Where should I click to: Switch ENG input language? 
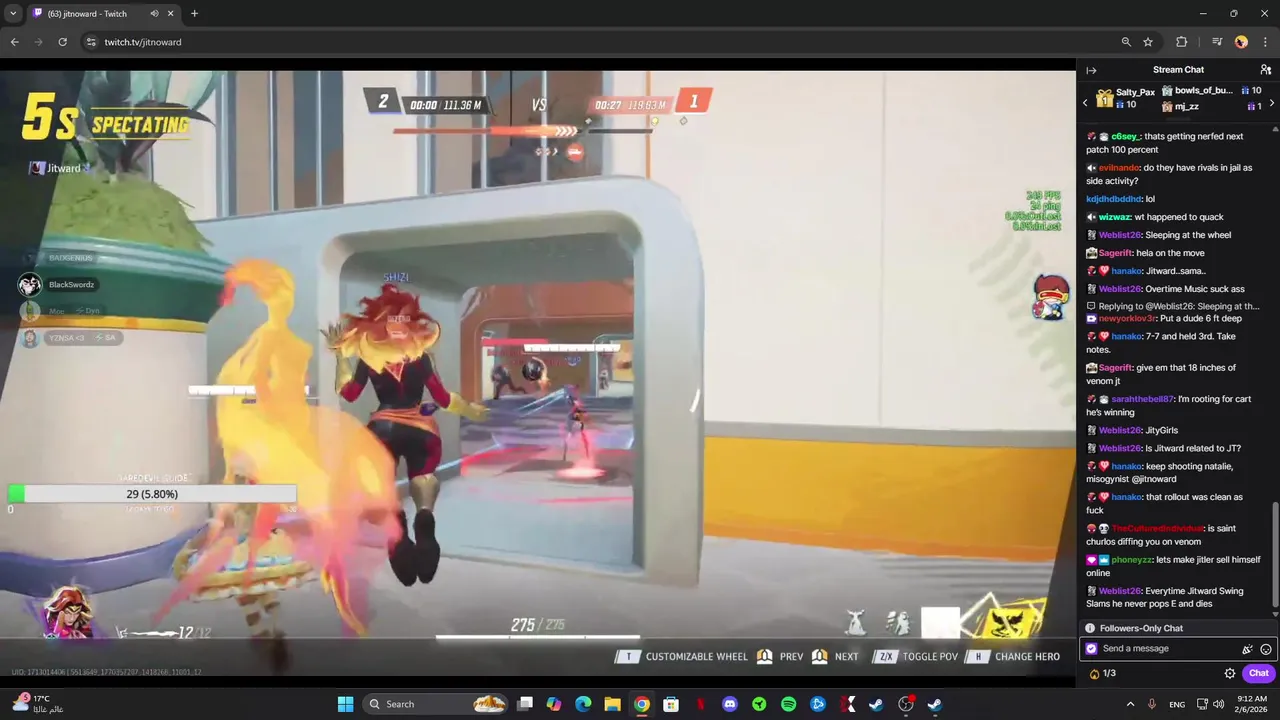[x=1177, y=704]
